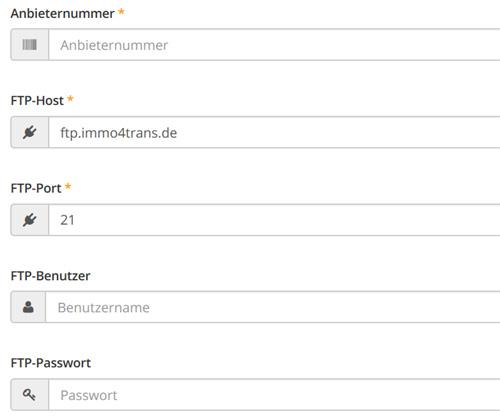
Task: Click the FTP-Port field label
Action: tap(36, 188)
